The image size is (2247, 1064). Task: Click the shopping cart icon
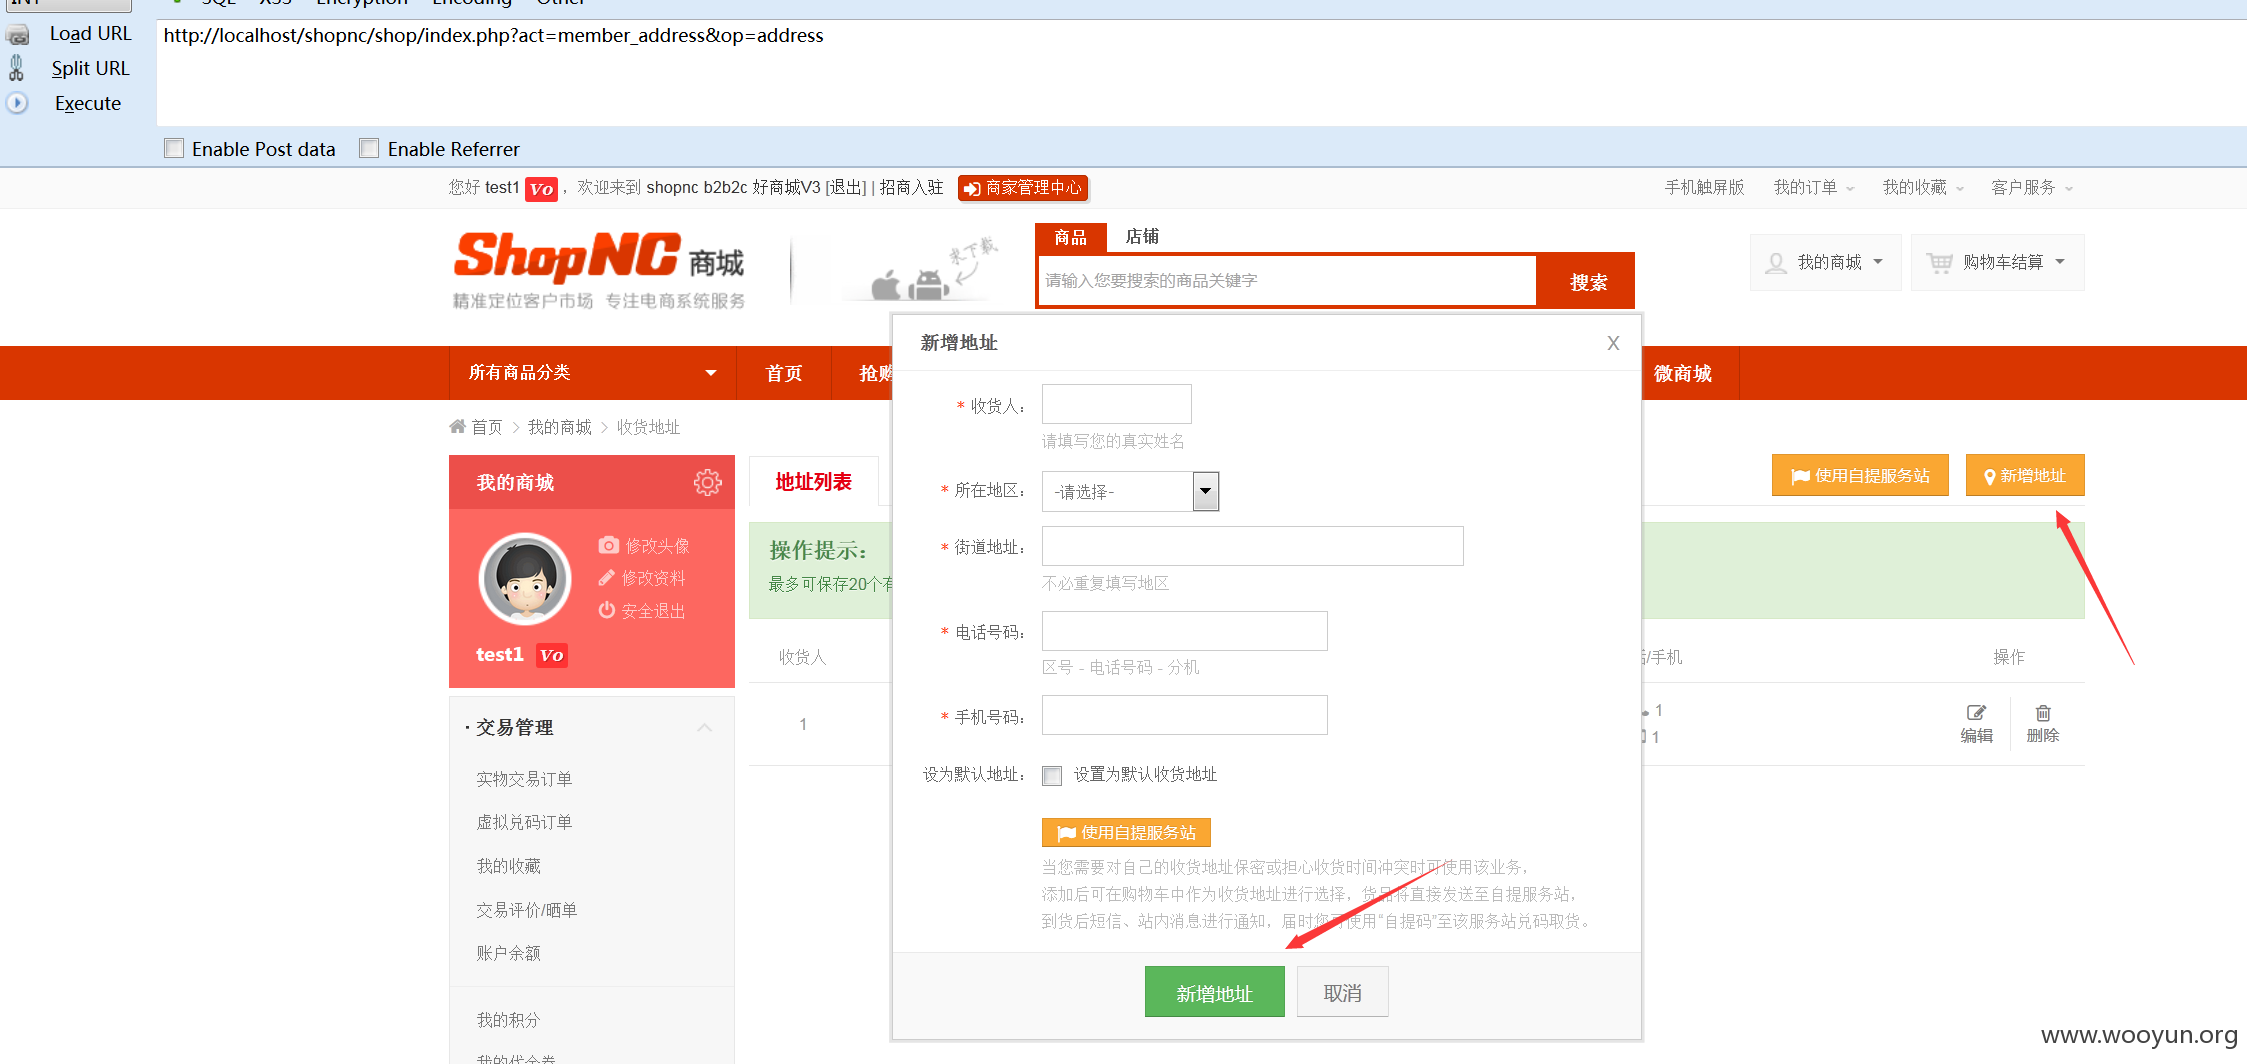point(1940,262)
